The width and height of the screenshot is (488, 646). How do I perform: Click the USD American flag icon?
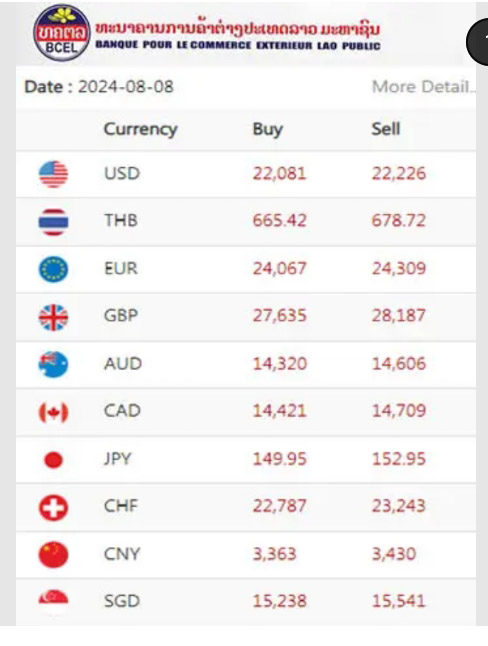point(54,174)
